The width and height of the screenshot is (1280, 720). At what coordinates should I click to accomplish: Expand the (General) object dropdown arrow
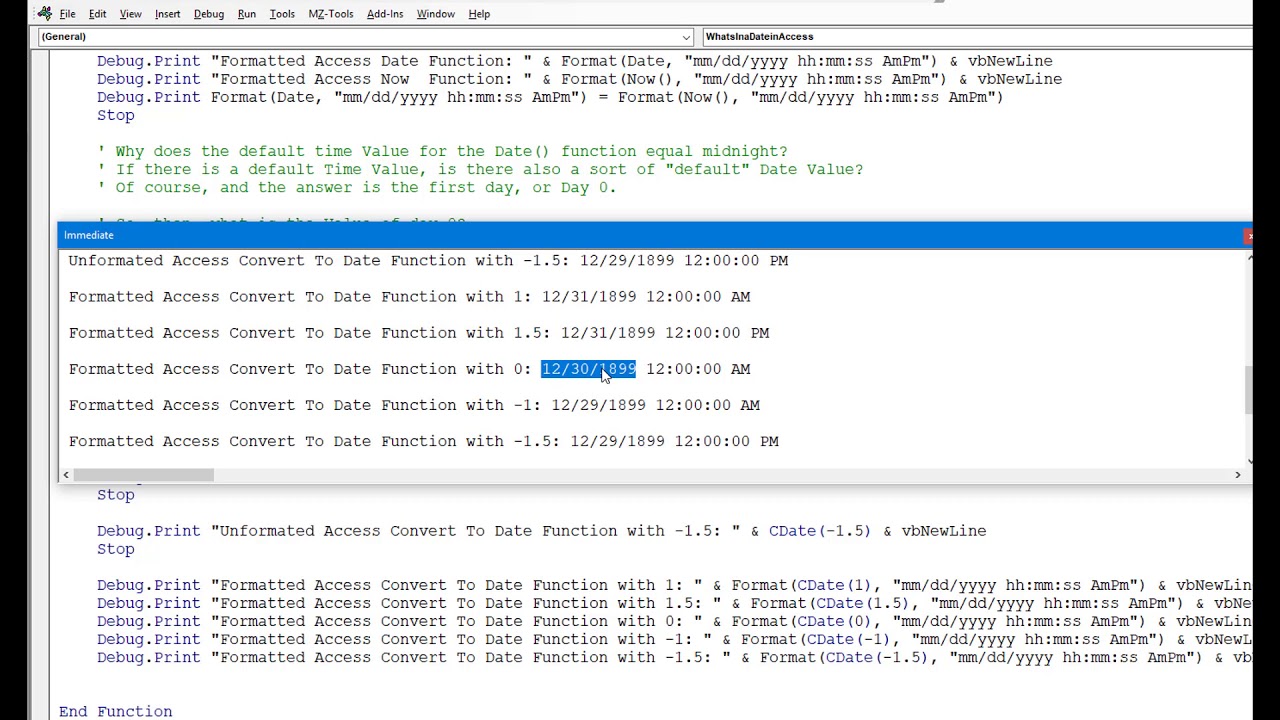tap(686, 37)
